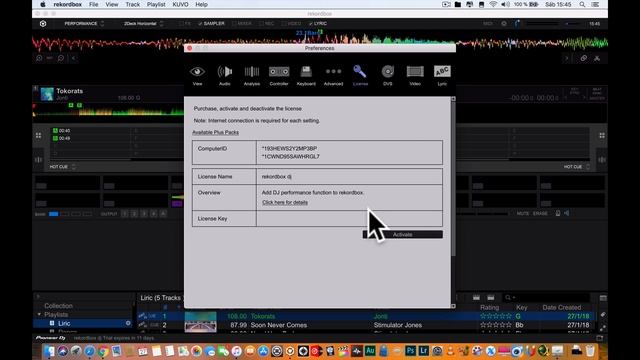Sort tracks by Key column
Image resolution: width=640 pixels, height=360 pixels.
coord(522,307)
